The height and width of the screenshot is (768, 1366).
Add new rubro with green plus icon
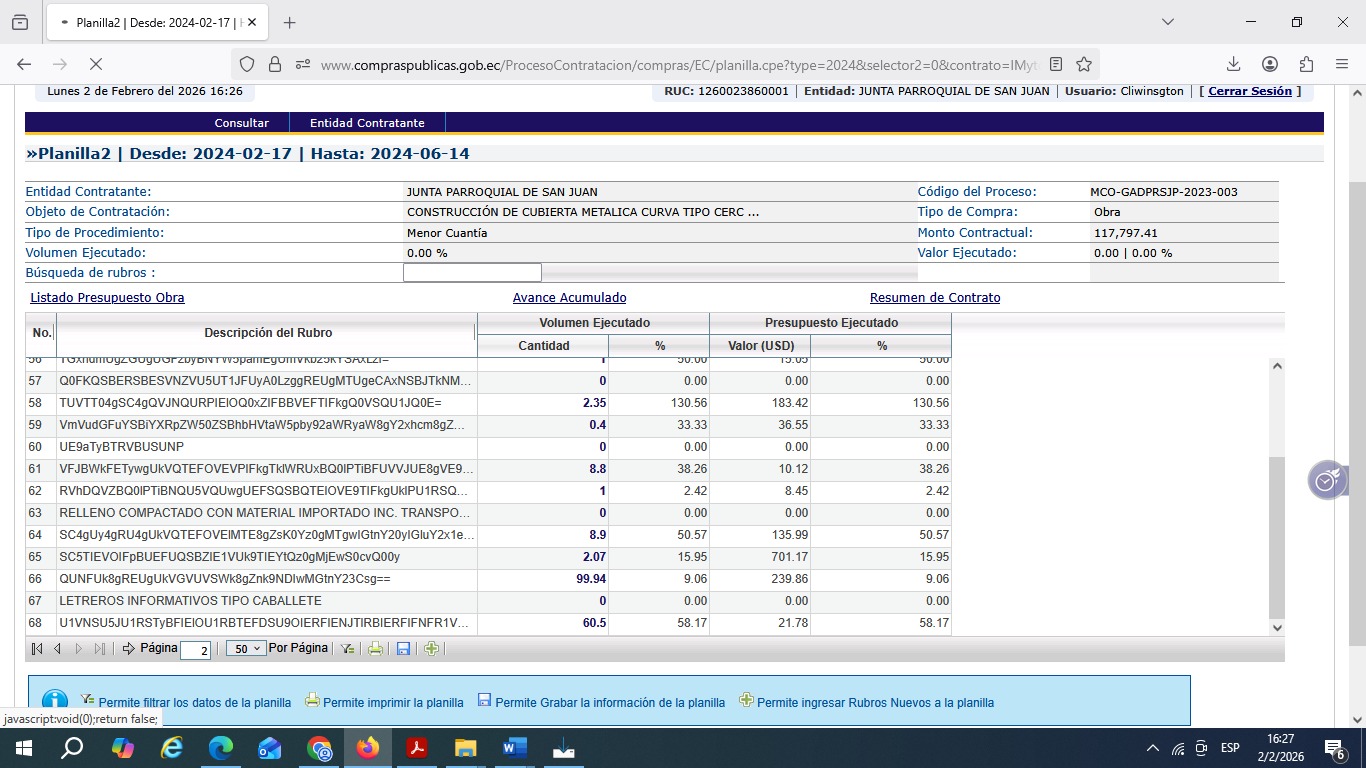(431, 649)
